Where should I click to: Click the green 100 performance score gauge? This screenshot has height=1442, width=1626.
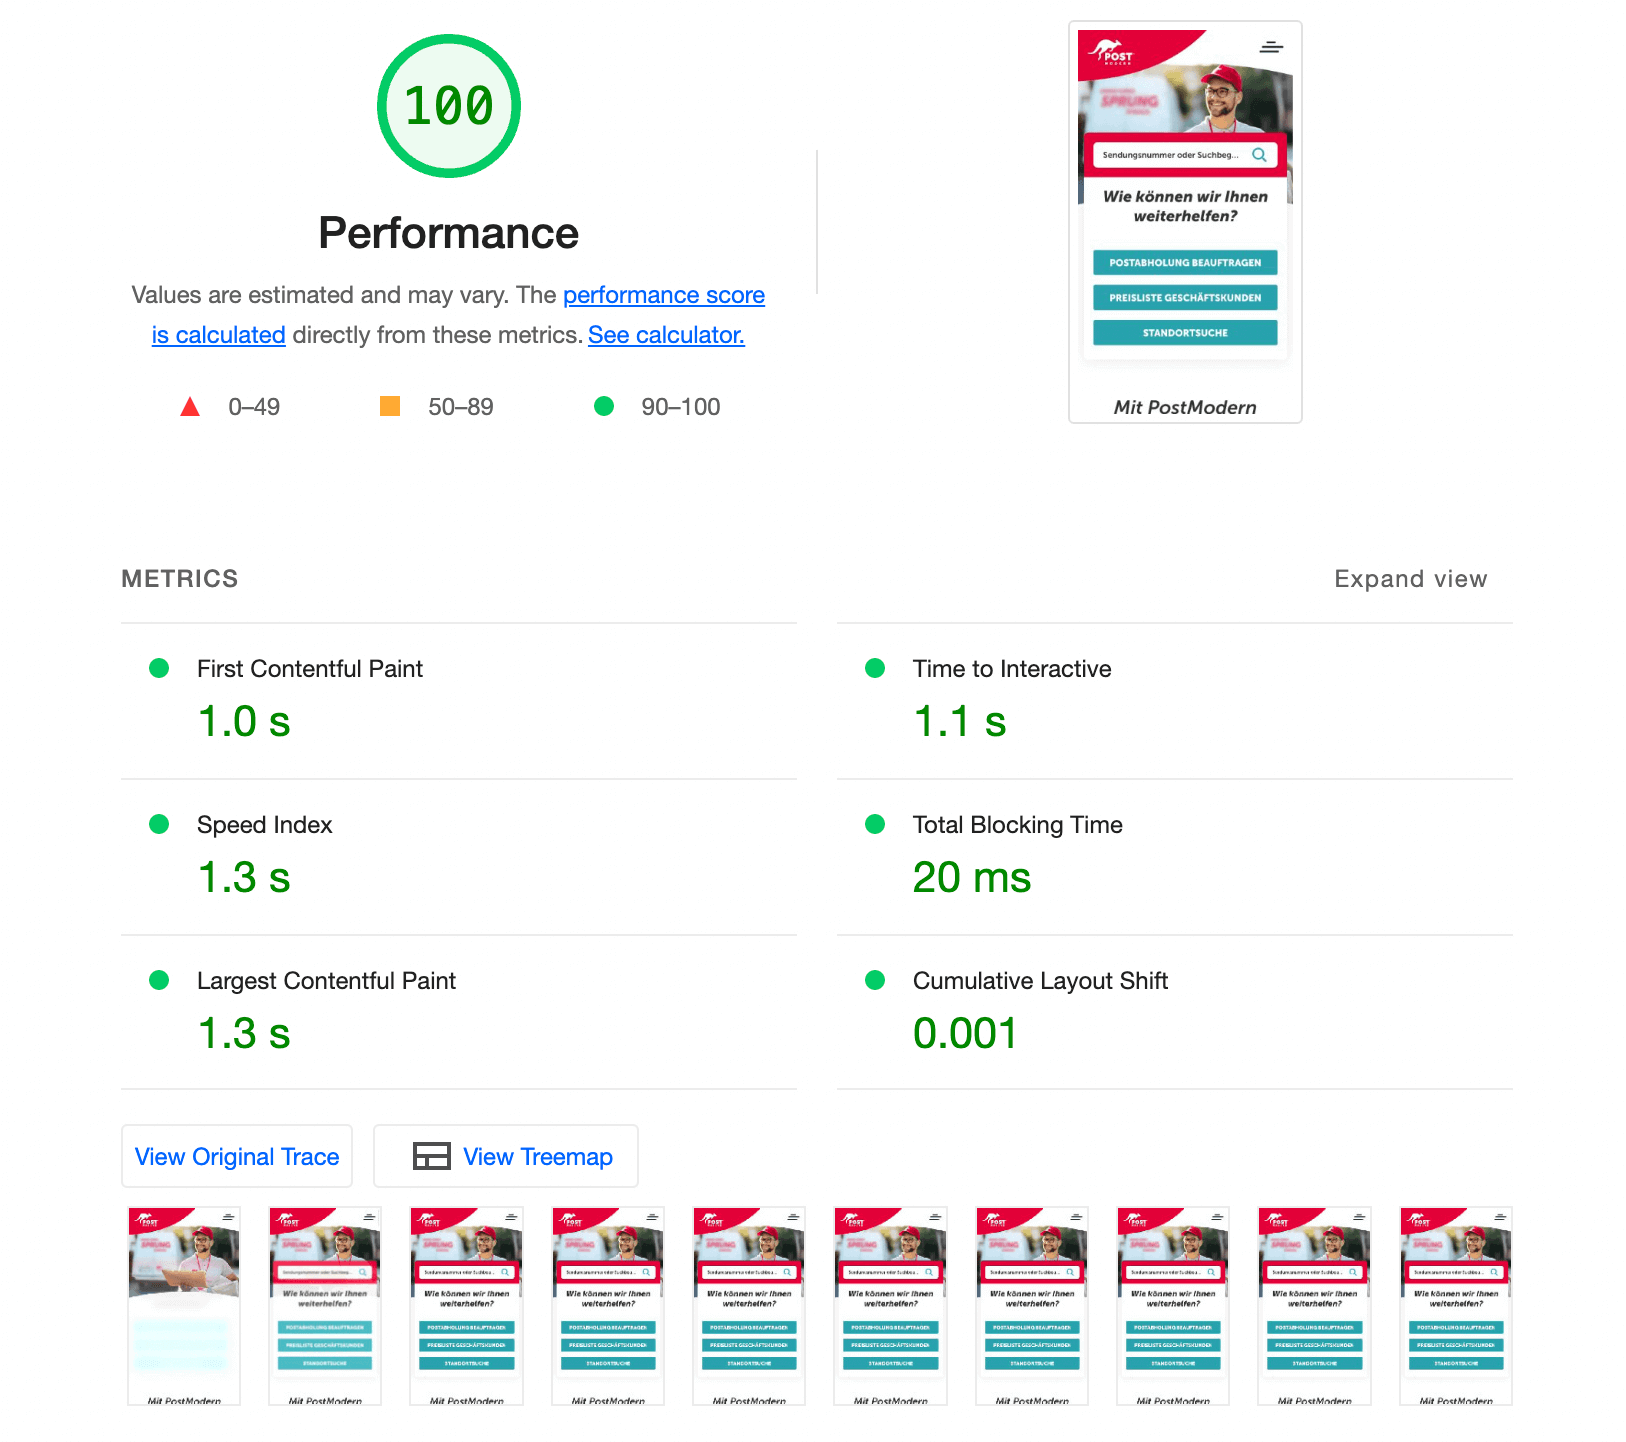(448, 106)
